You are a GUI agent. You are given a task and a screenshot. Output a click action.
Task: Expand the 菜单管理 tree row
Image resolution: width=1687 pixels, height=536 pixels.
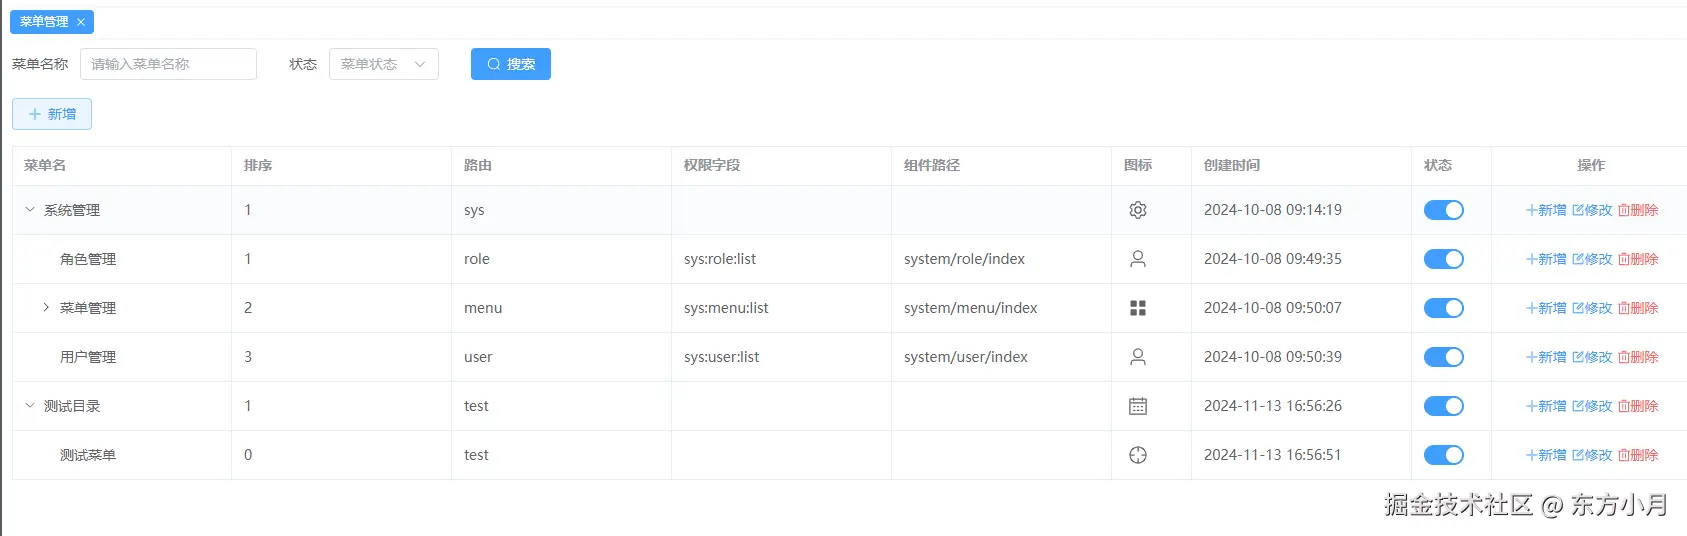(46, 308)
